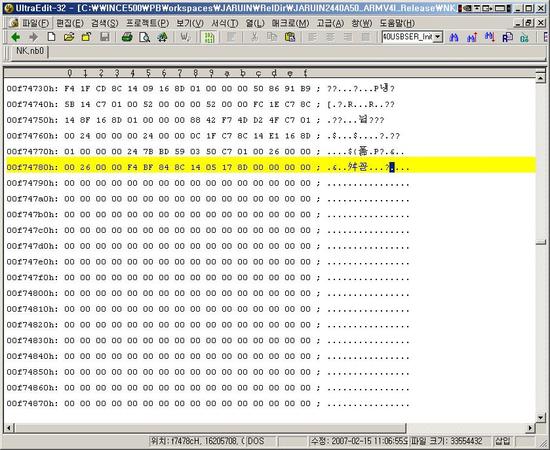Click the Find Previous binoculars icon
This screenshot has width=550, height=450.
[472, 37]
